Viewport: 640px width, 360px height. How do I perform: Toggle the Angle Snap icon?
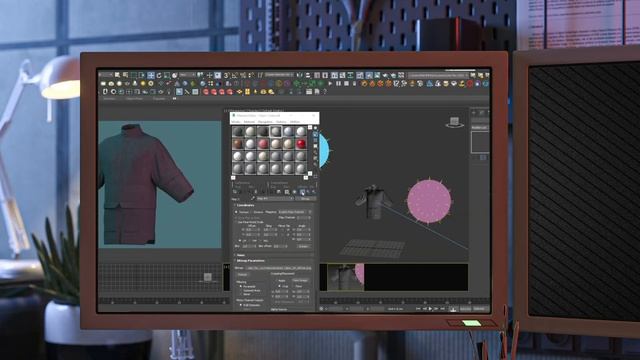coord(234,75)
